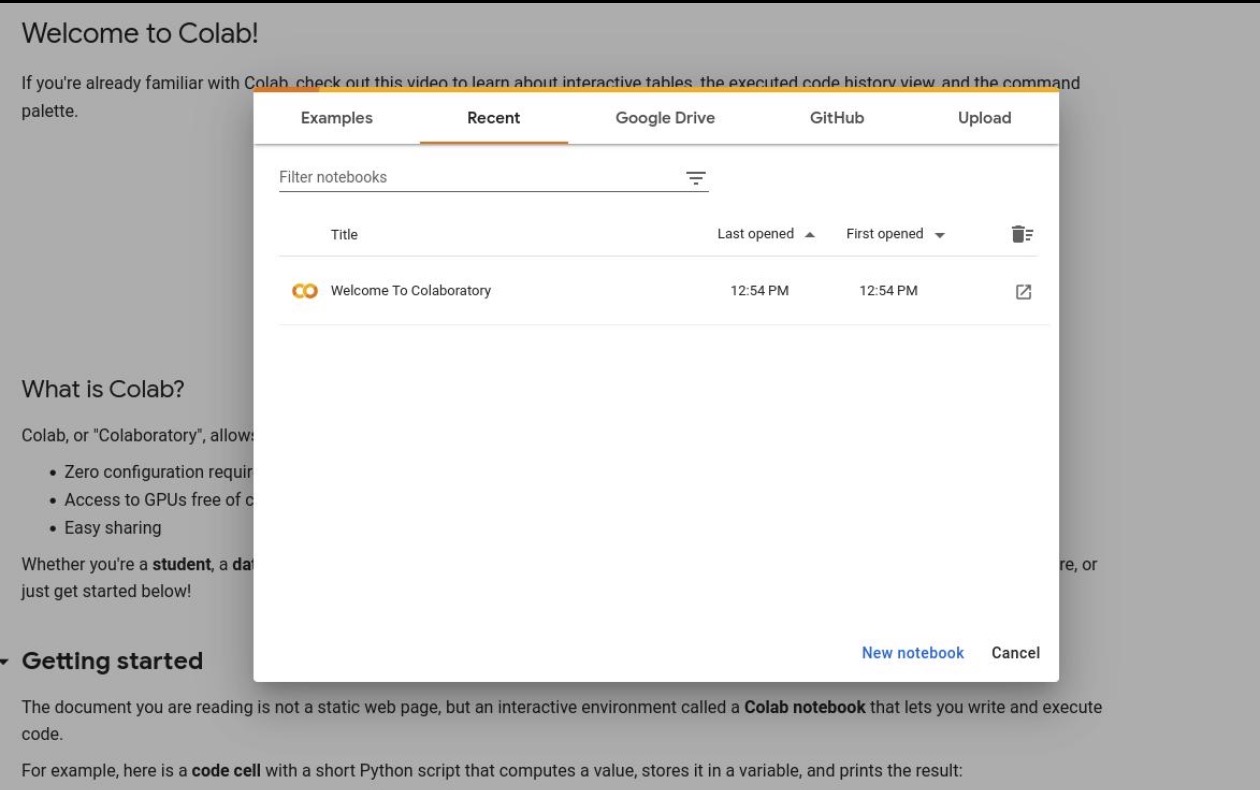Open the Welcome To Colaboratory notebook

point(411,291)
